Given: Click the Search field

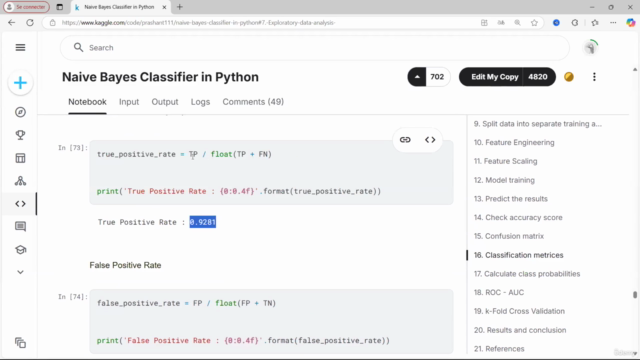Looking at the screenshot, I should [314, 48].
